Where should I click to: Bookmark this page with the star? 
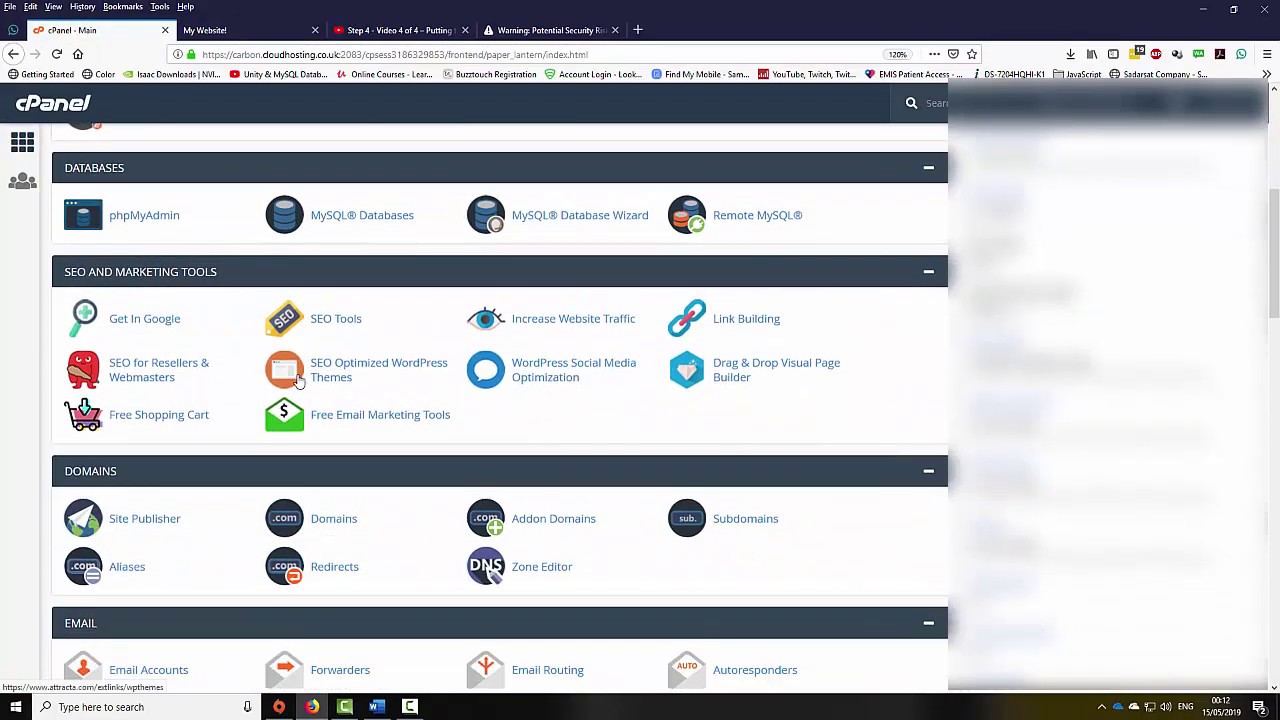971,54
